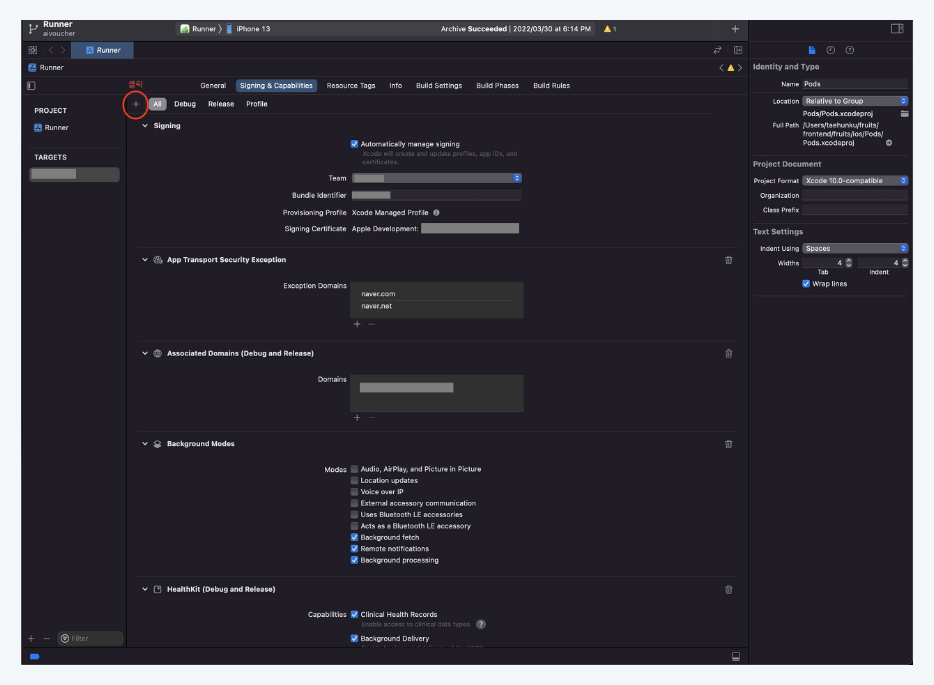Collapse Associated Domains section
Image resolution: width=934 pixels, height=685 pixels.
[145, 353]
